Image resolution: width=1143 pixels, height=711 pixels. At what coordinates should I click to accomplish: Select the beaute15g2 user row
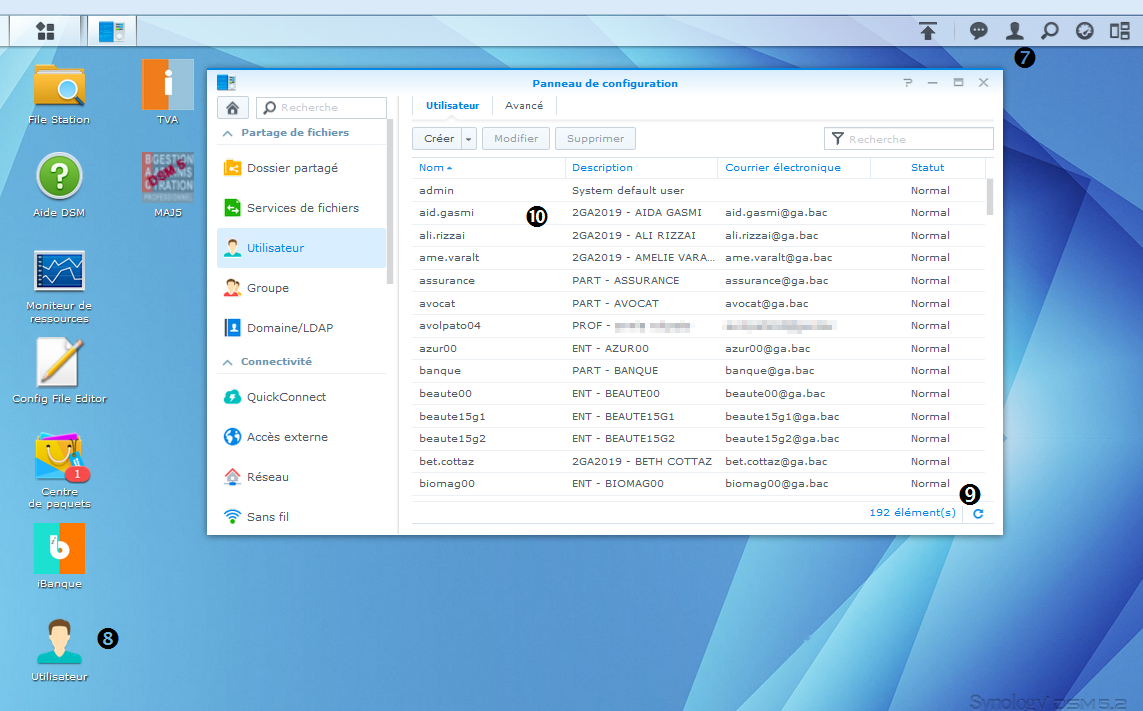[x=698, y=439]
